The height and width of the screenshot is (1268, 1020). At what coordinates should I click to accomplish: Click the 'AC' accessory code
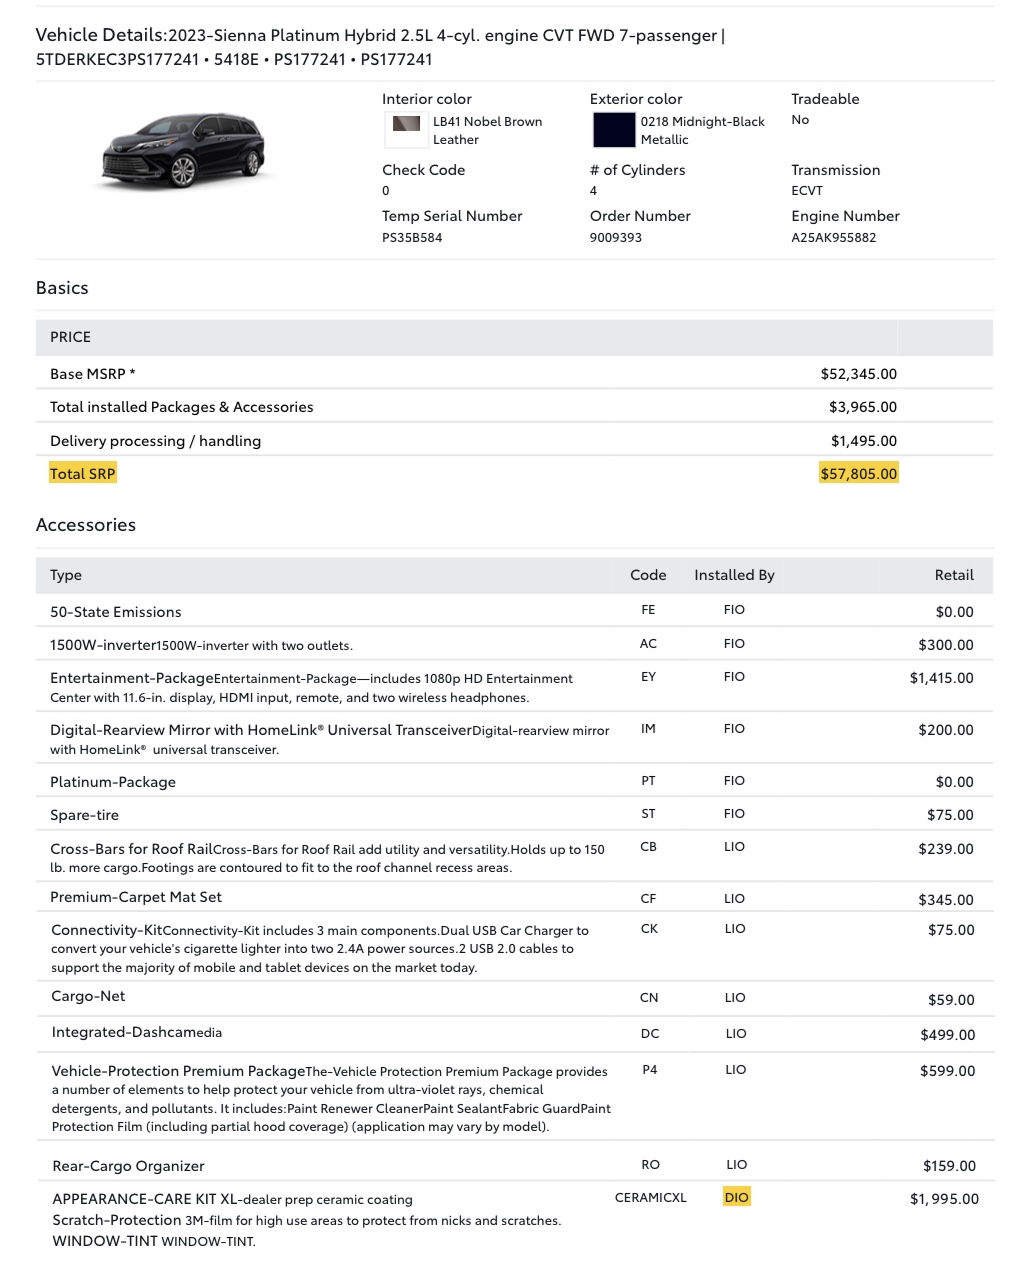click(648, 644)
